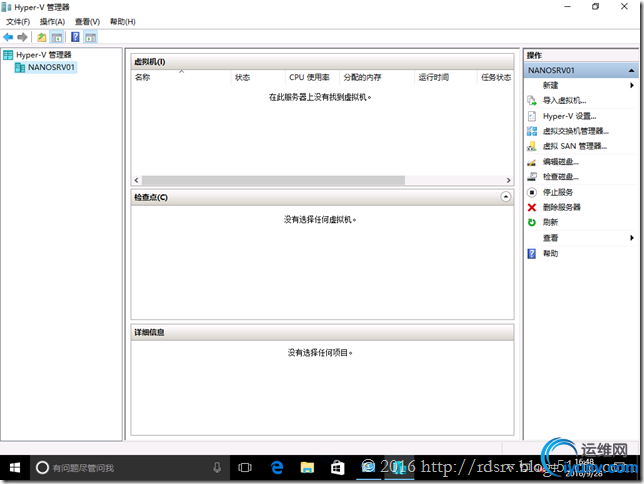644x484 pixels.
Task: Open the Windows Start menu
Action: 15,468
